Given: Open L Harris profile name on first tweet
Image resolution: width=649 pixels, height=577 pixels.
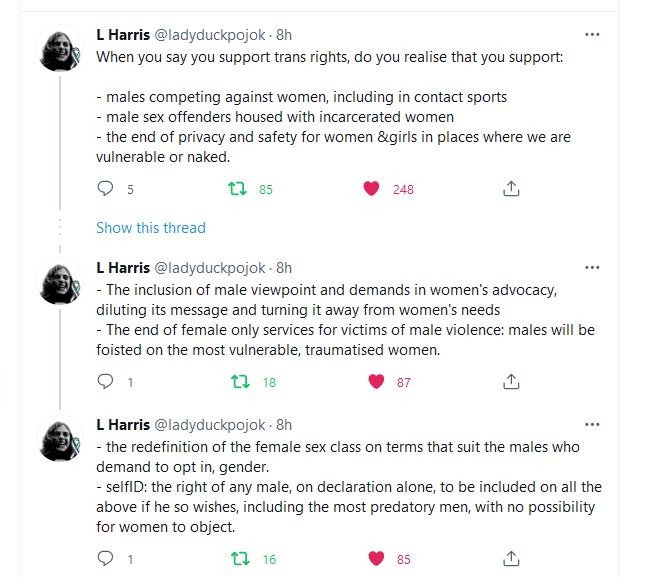Looking at the screenshot, I should (122, 35).
